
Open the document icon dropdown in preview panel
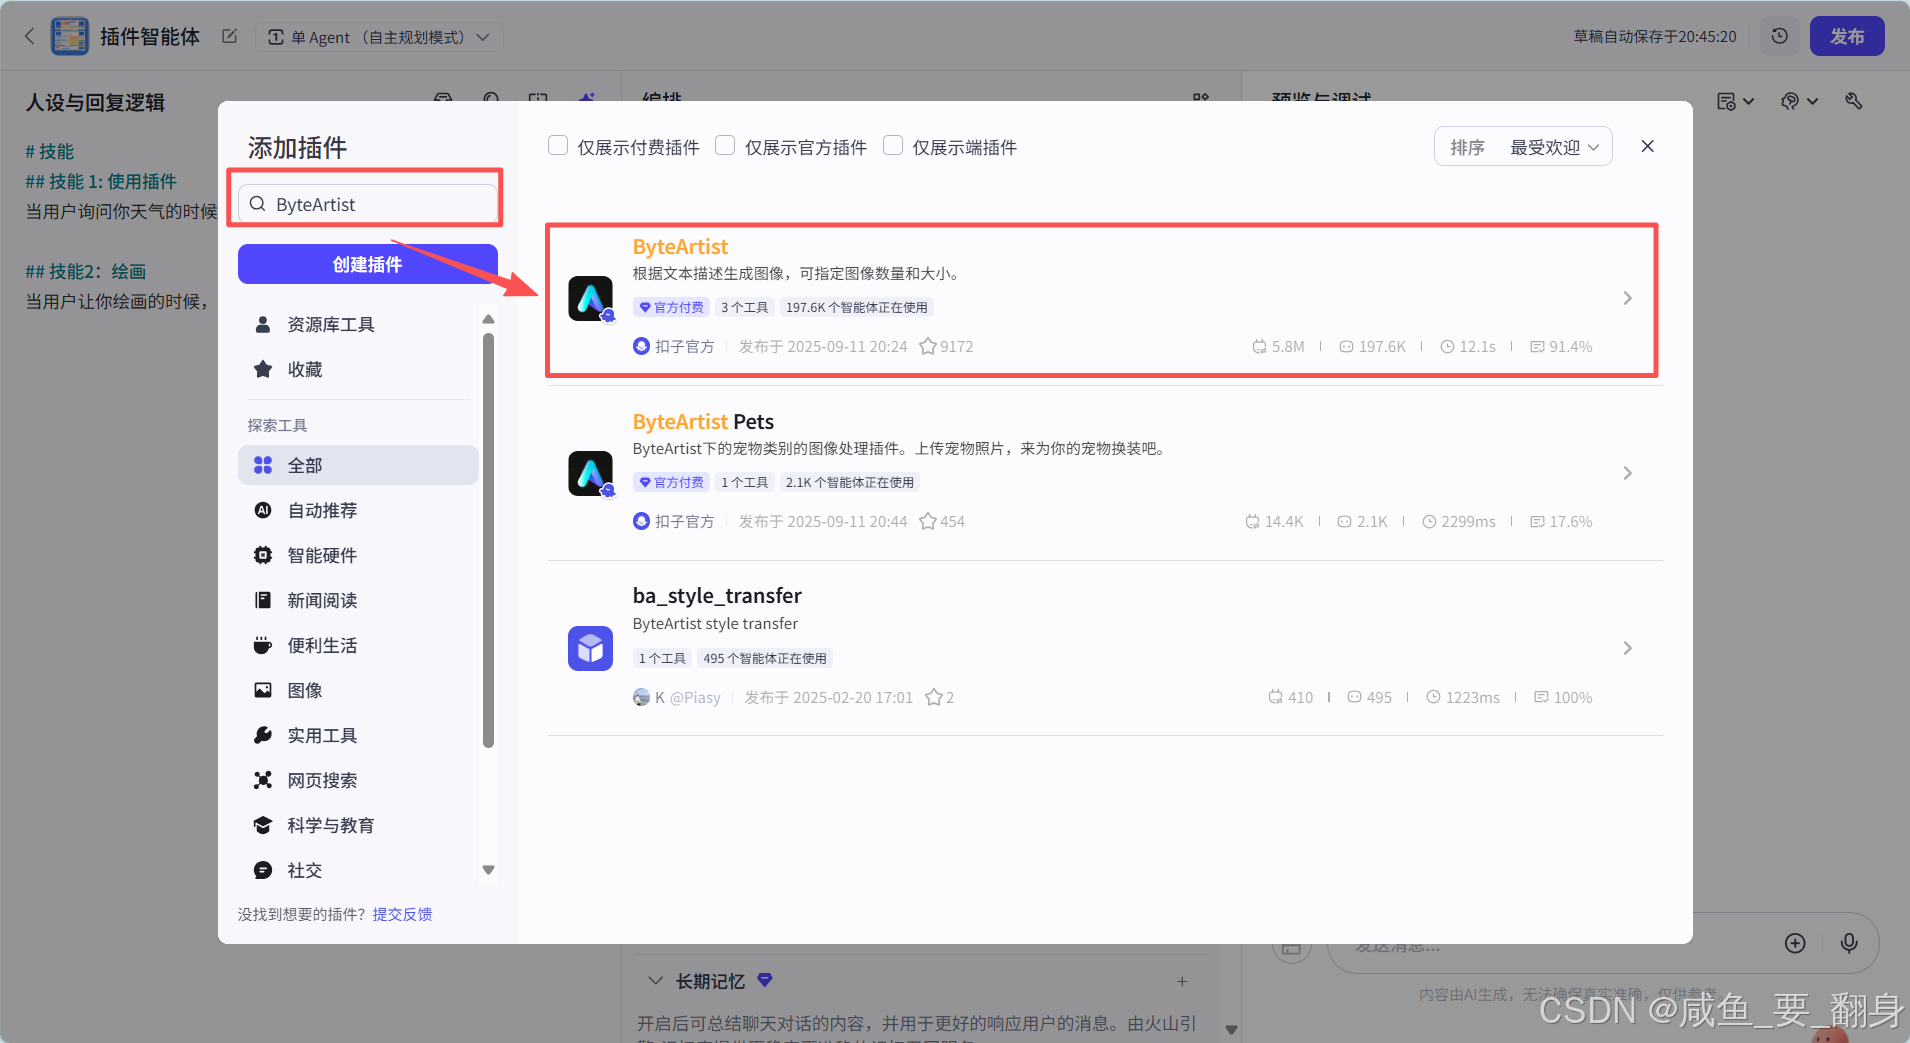tap(1735, 101)
